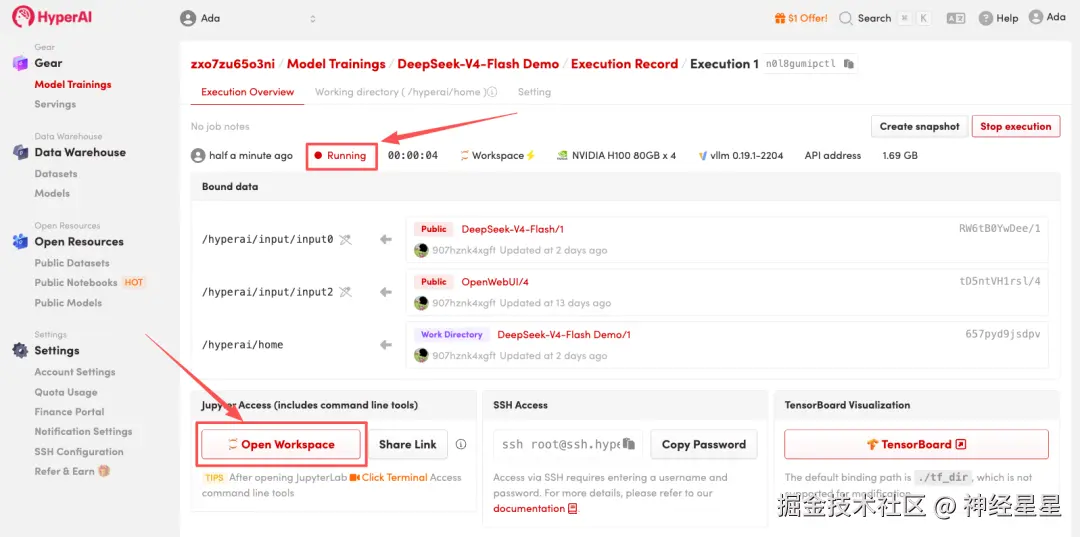Click the Settings gear icon

(x=20, y=350)
